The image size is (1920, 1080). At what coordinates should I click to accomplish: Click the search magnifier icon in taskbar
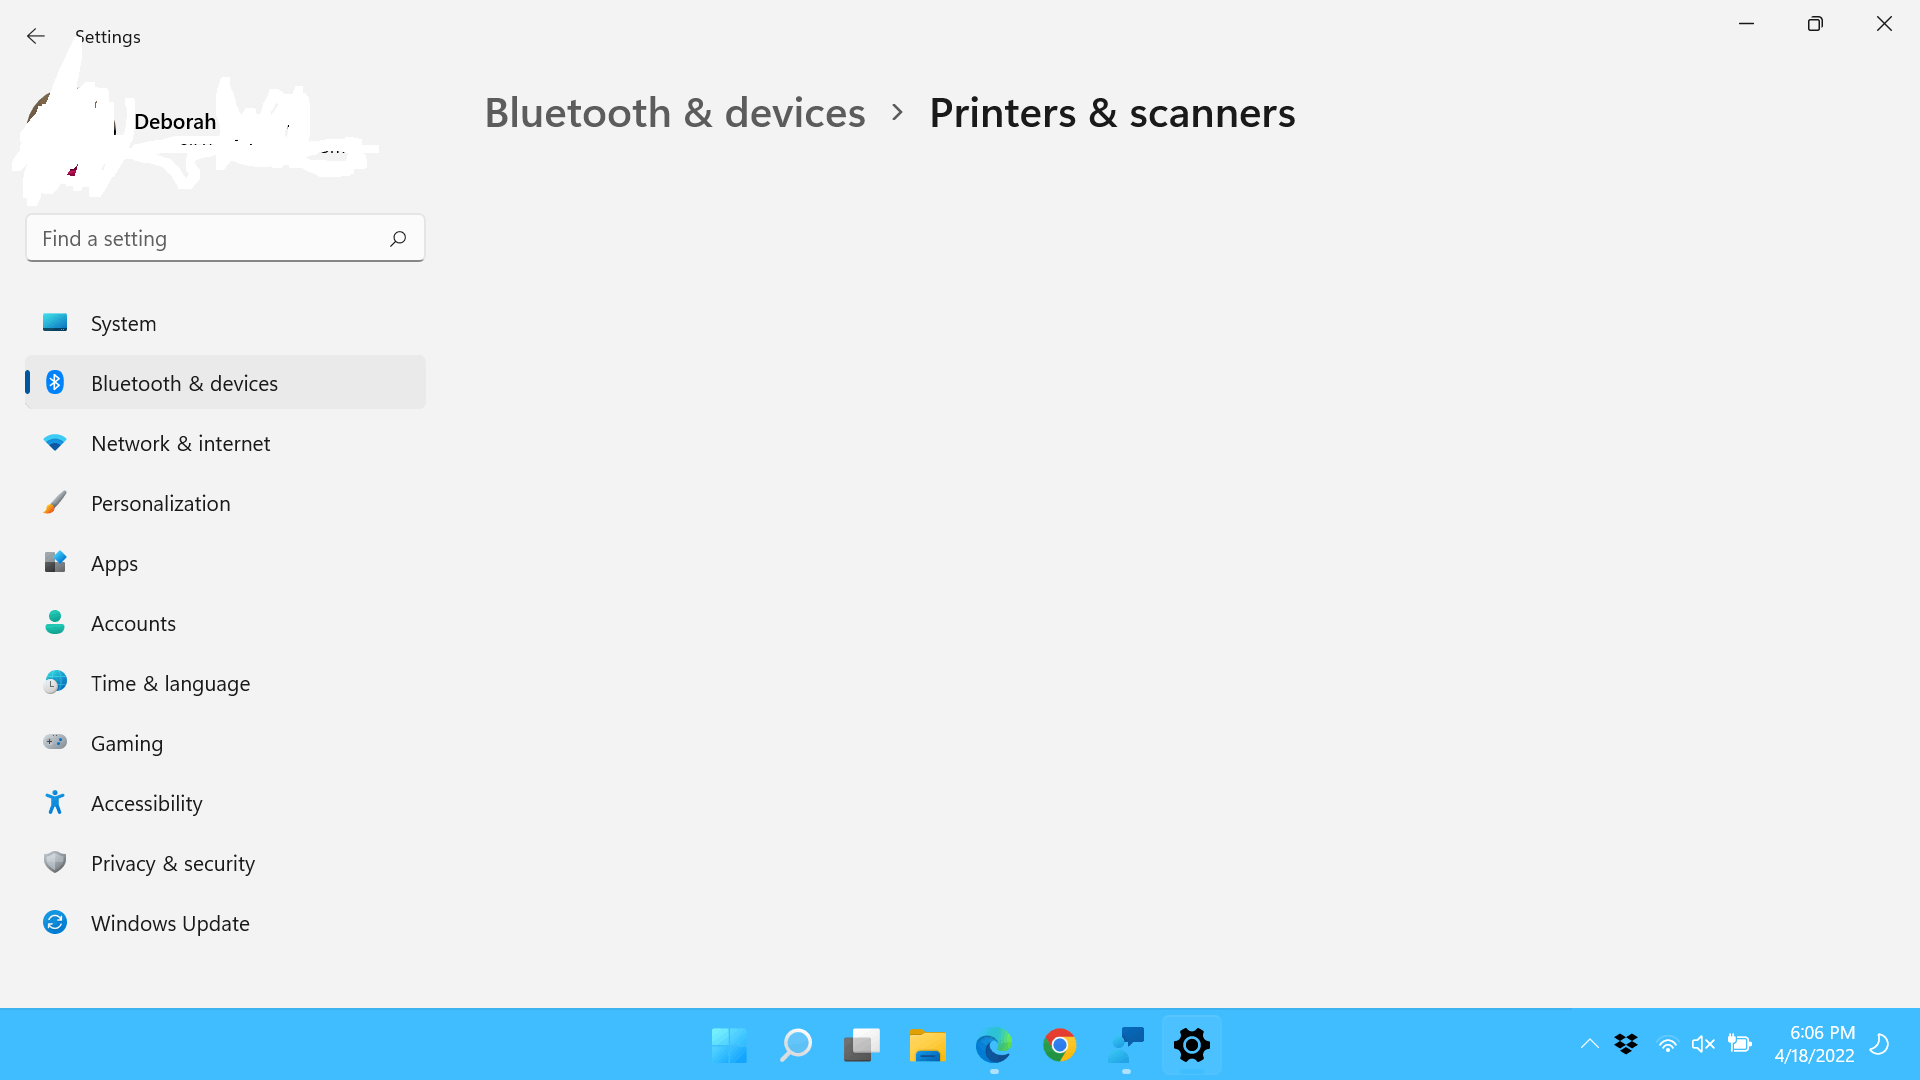click(795, 1044)
